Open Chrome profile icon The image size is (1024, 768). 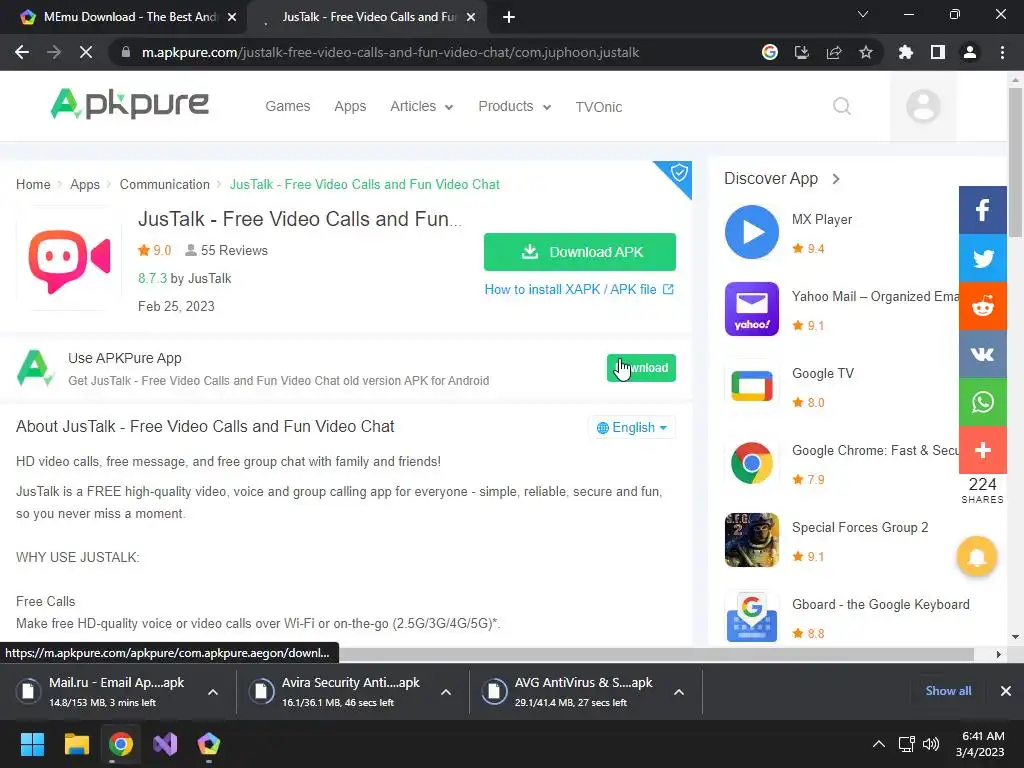(970, 52)
